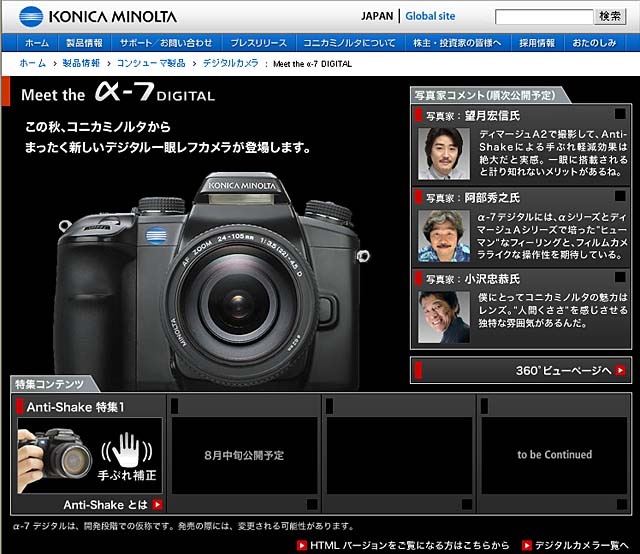Click the 検索 search button
The width and height of the screenshot is (640, 554).
610,16
